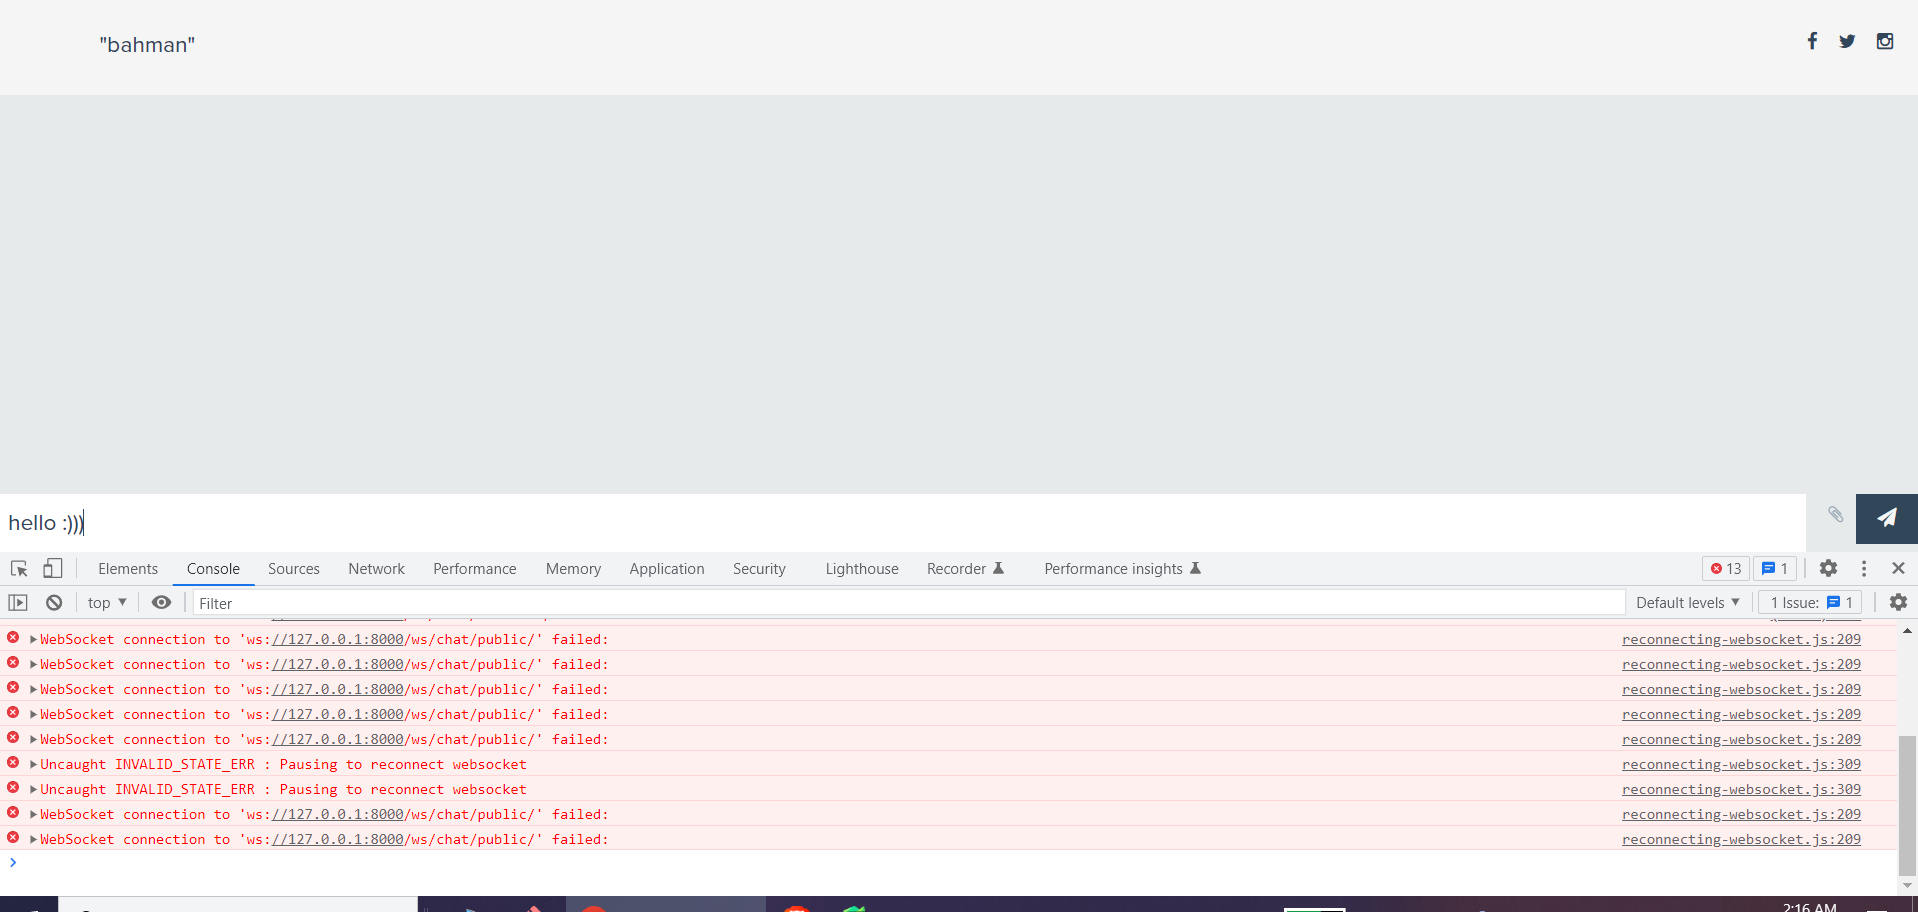Click the console scrollbar up arrow

[x=1907, y=631]
